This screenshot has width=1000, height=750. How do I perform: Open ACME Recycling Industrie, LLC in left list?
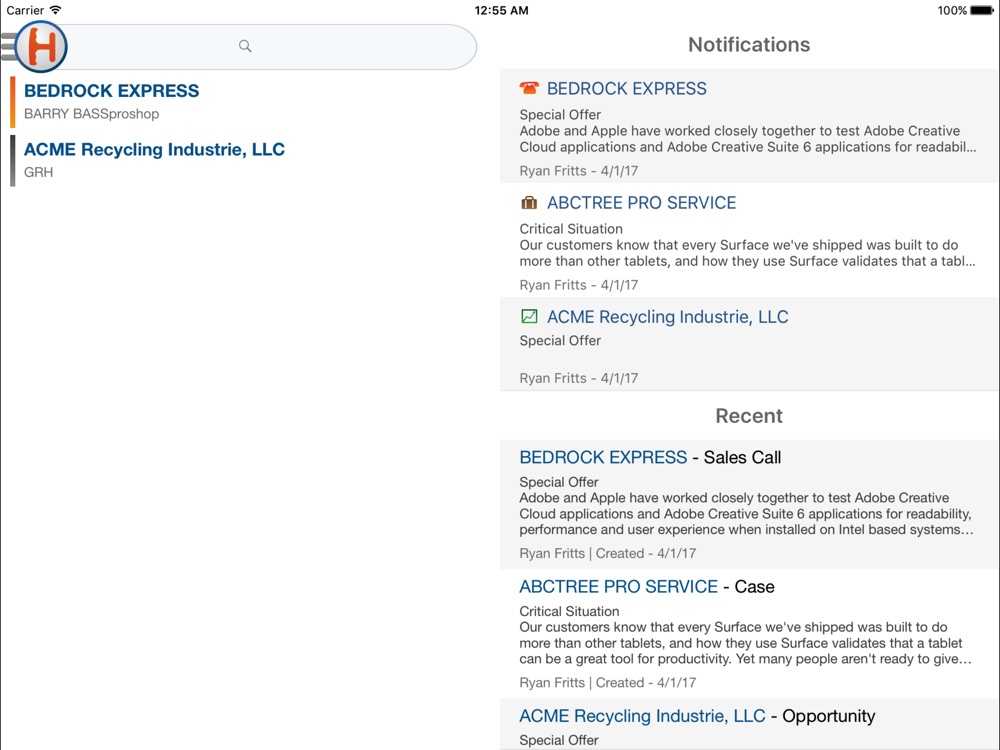click(154, 149)
